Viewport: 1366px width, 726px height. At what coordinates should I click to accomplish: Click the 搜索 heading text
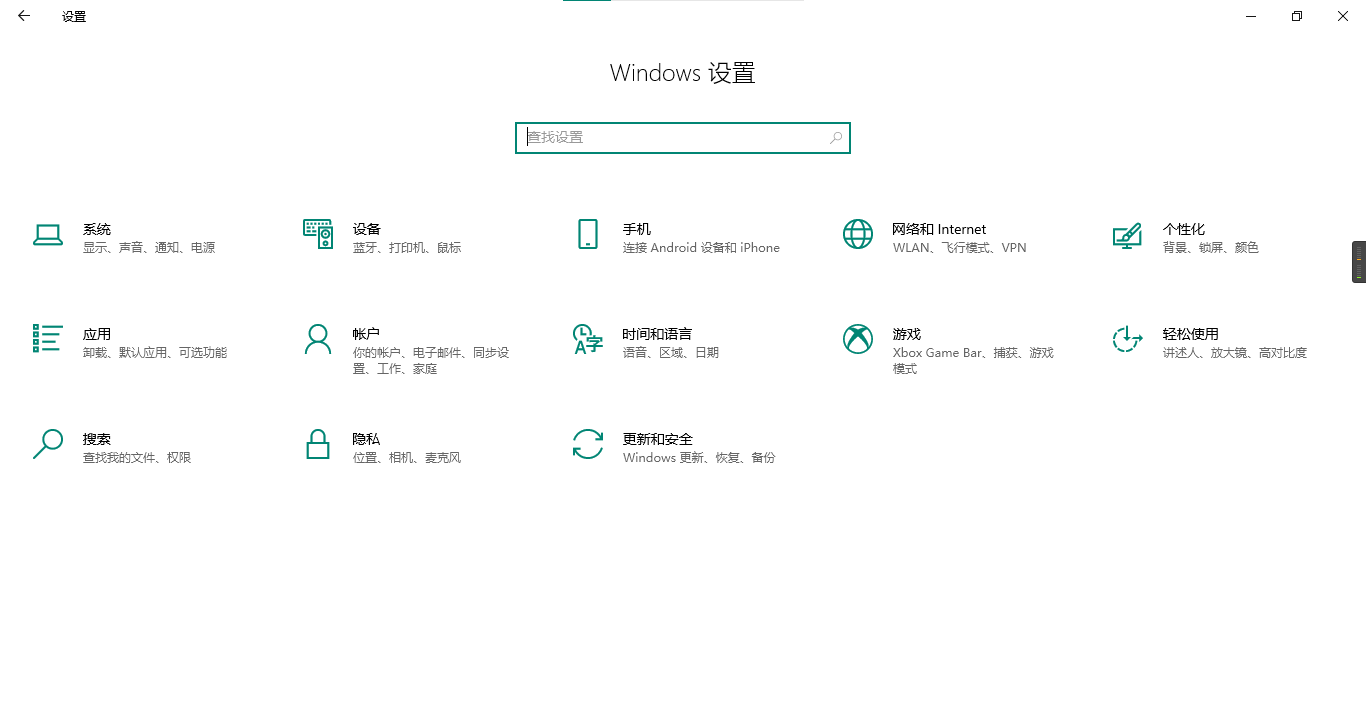(x=97, y=439)
